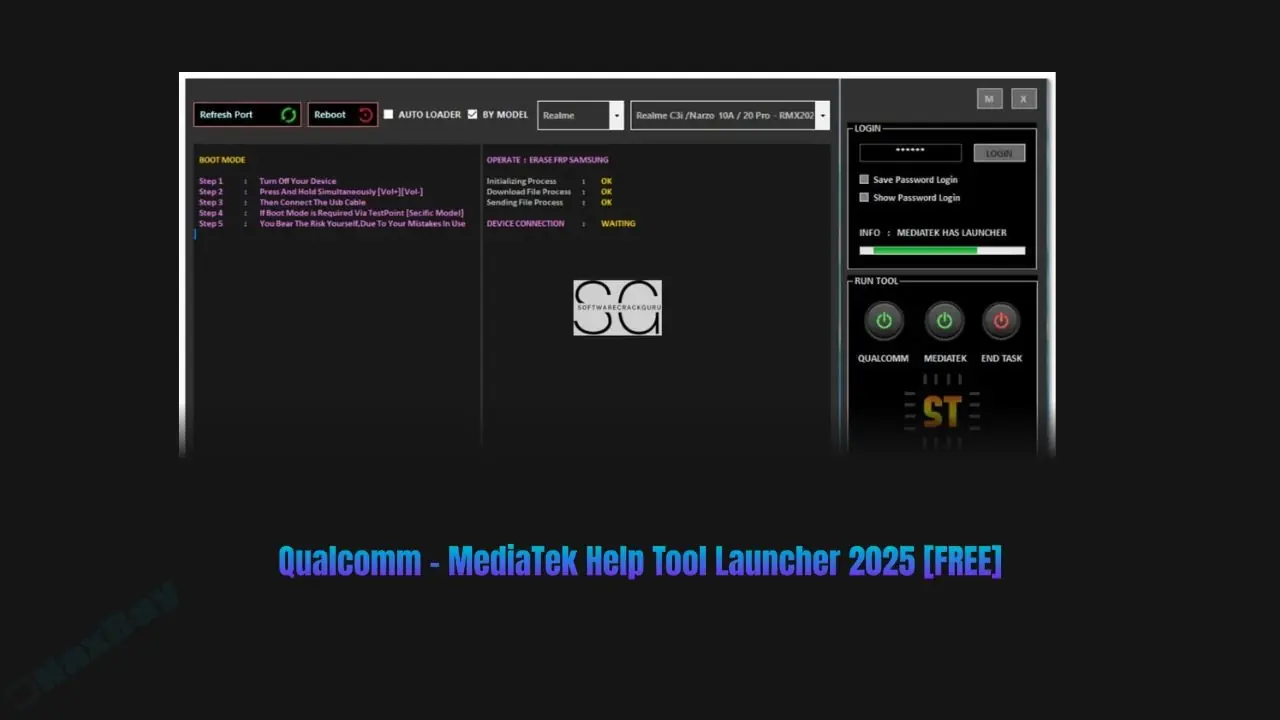Click the M window button
1280x720 pixels.
coord(989,98)
